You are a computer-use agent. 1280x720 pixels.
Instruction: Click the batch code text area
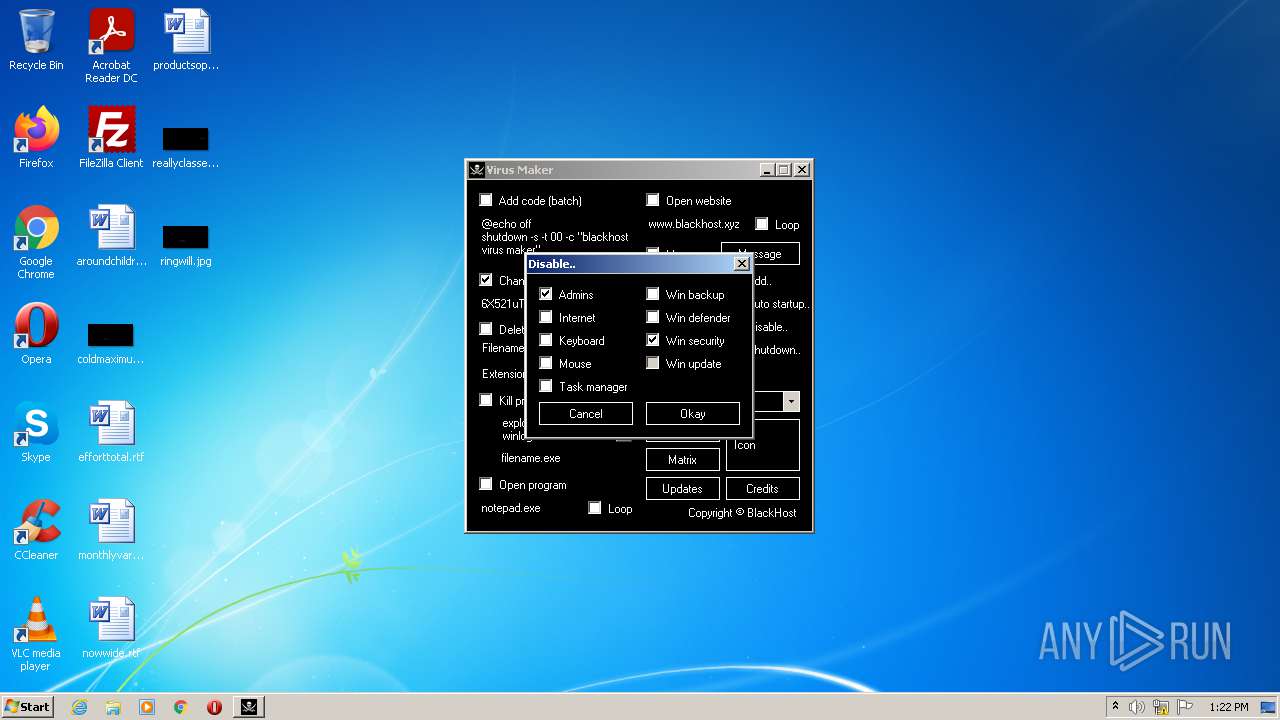pos(555,237)
